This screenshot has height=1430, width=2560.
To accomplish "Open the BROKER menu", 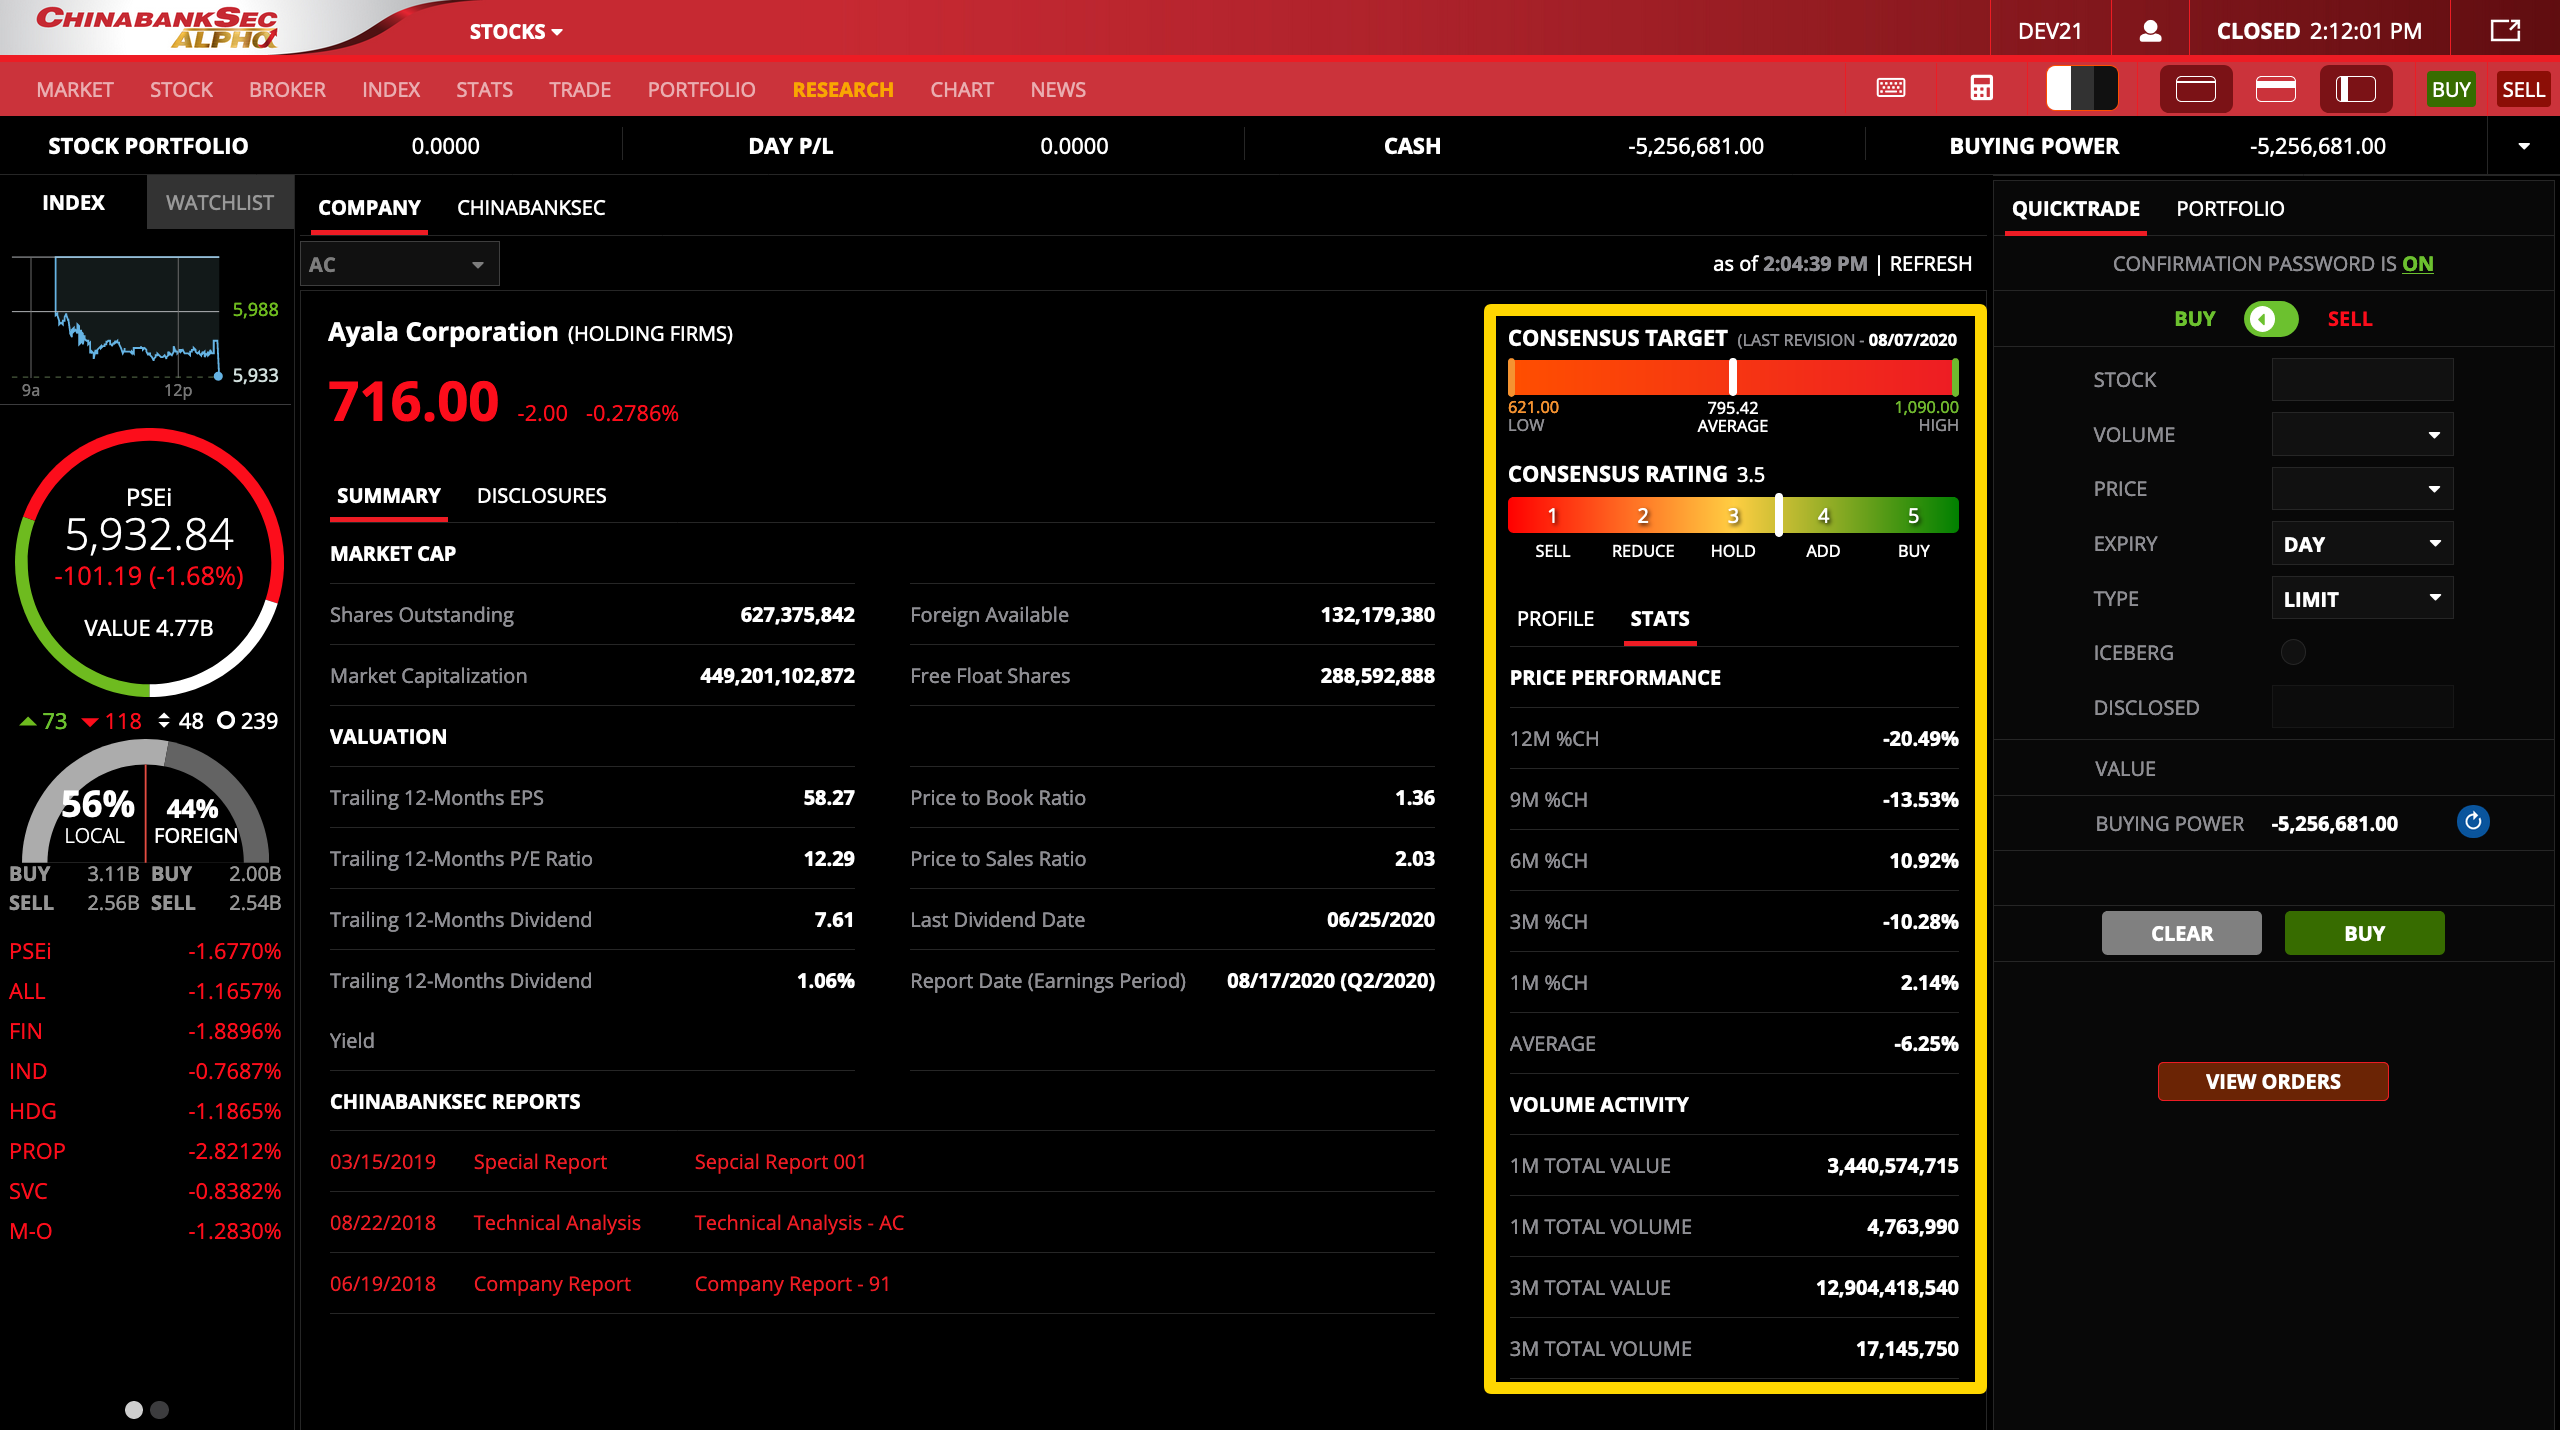I will point(287,89).
